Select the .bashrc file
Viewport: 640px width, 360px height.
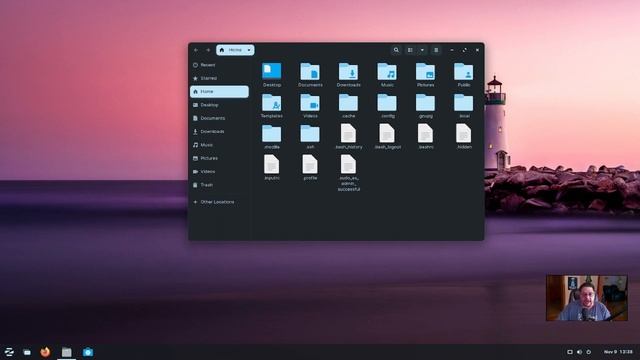coord(425,133)
